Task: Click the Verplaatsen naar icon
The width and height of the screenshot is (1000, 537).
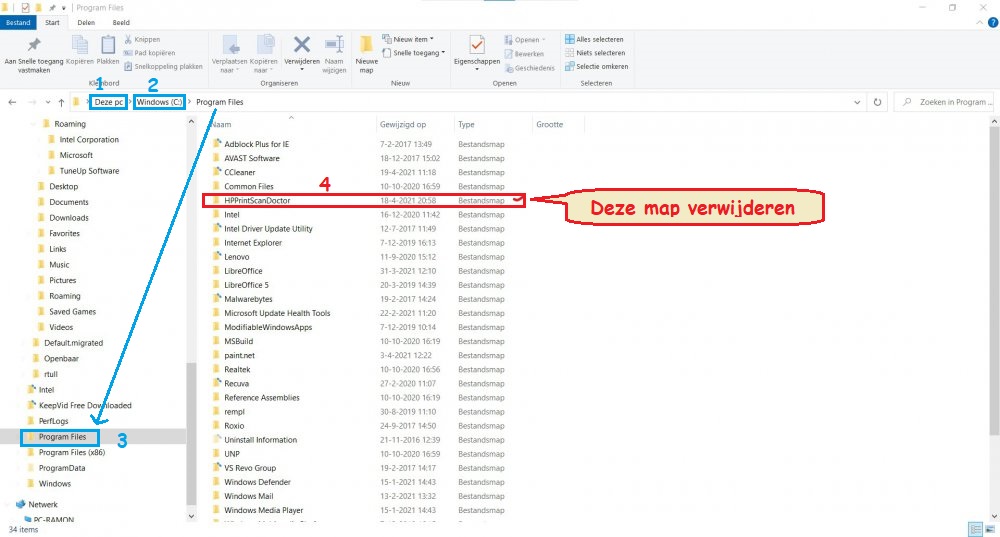Action: pyautogui.click(x=231, y=45)
